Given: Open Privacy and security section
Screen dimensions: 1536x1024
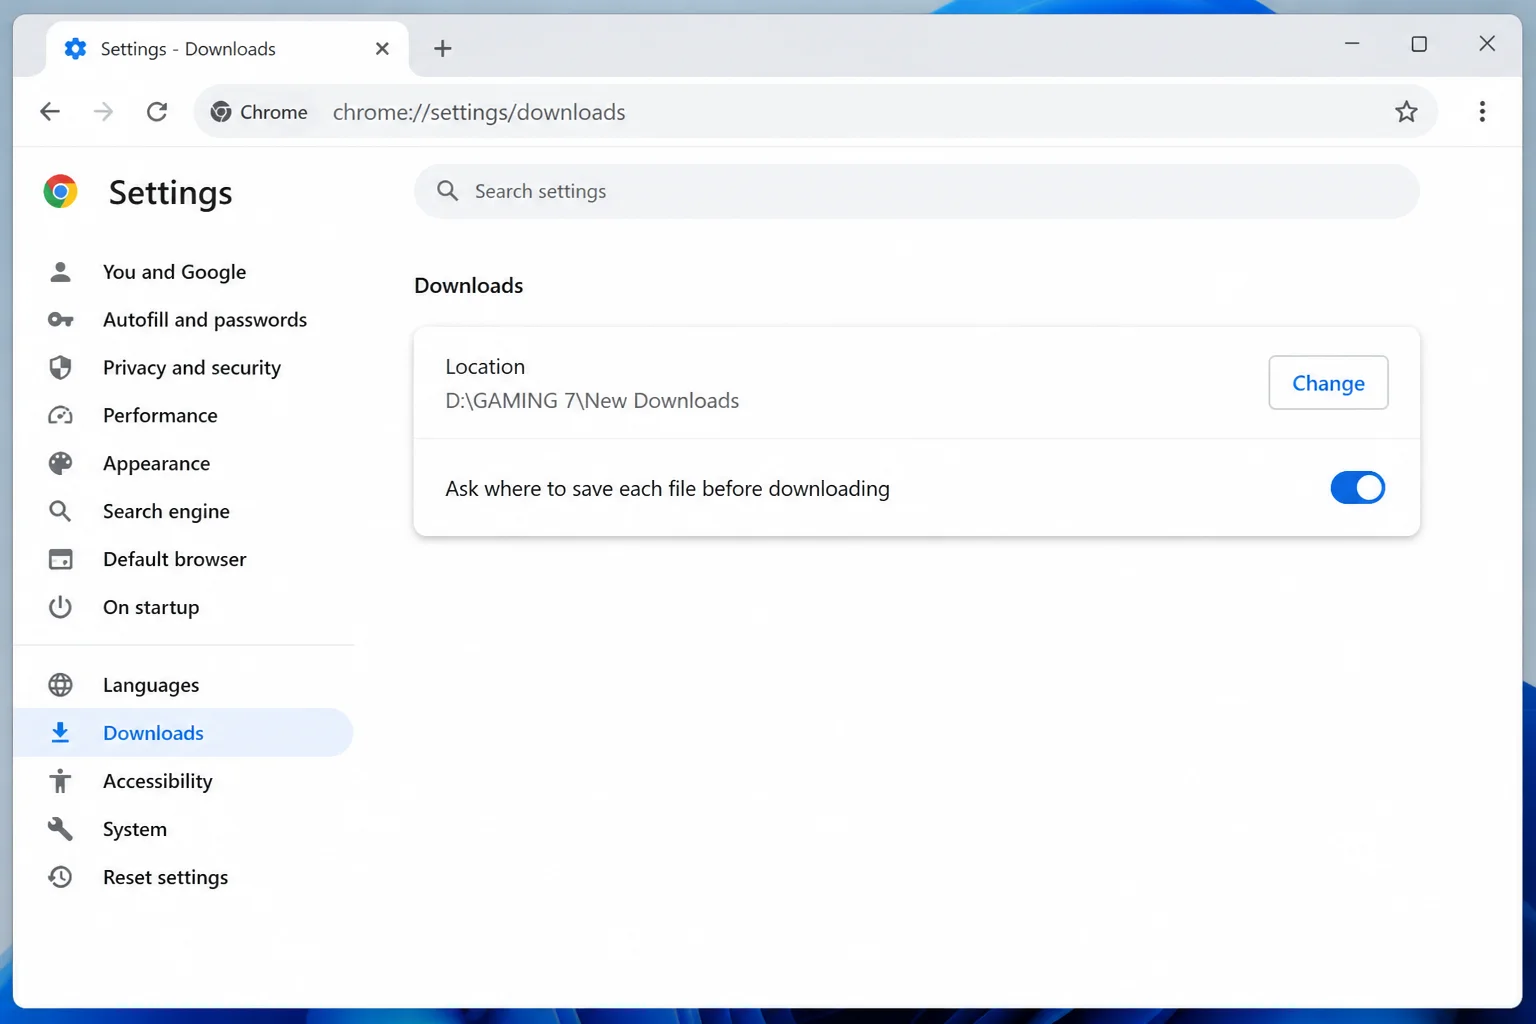Looking at the screenshot, I should [x=183, y=368].
